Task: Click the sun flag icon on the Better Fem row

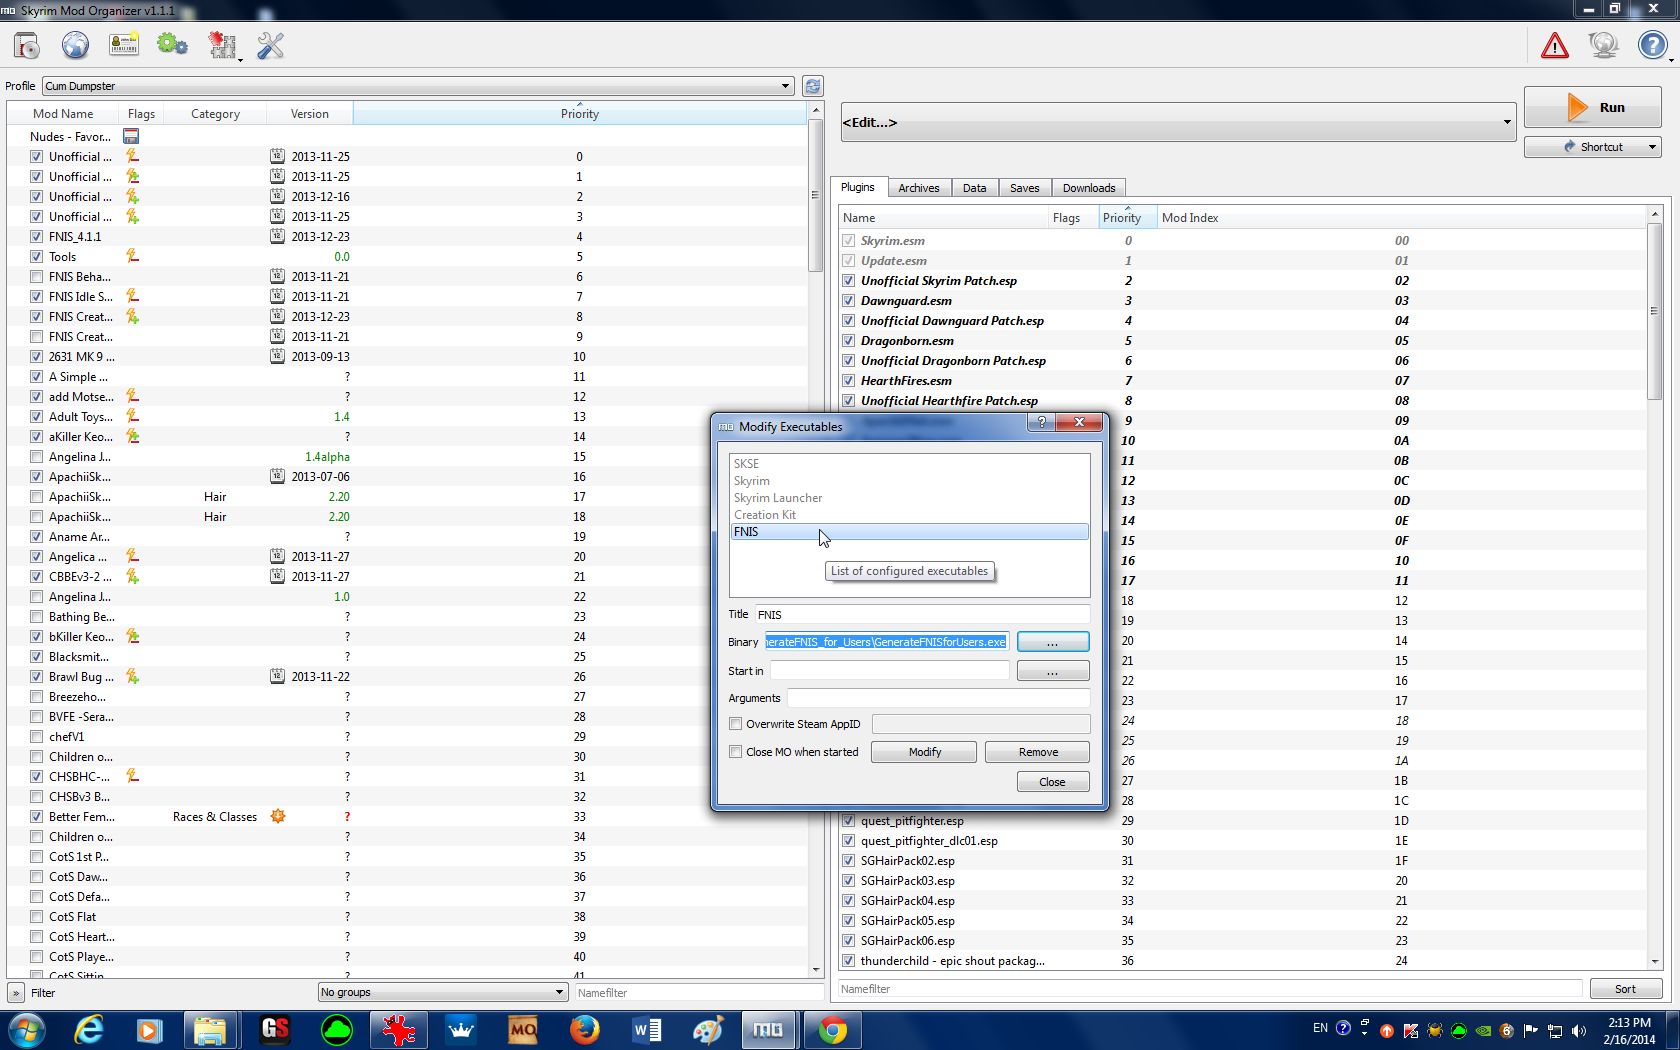Action: [x=278, y=816]
